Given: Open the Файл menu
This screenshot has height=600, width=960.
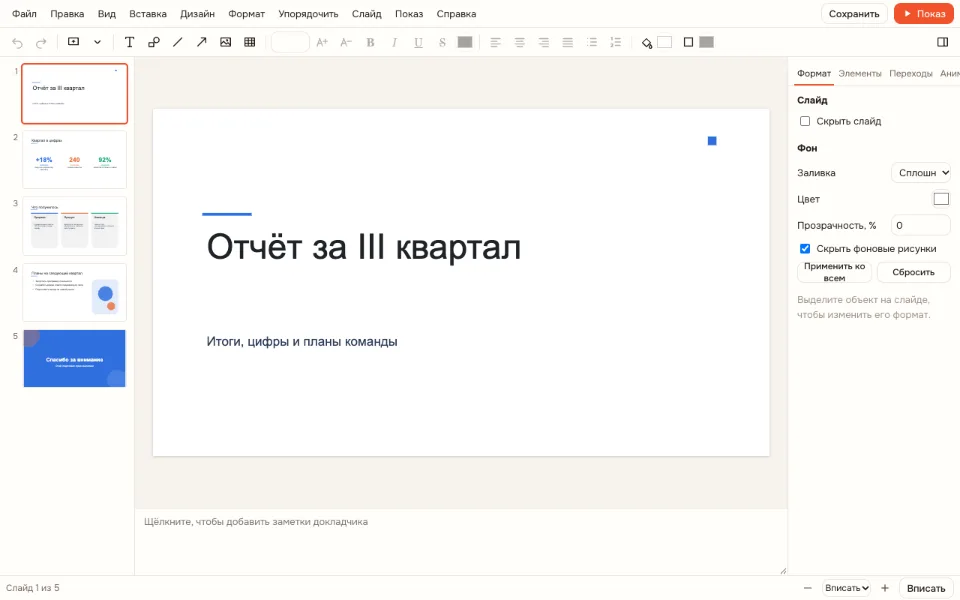Looking at the screenshot, I should (24, 13).
